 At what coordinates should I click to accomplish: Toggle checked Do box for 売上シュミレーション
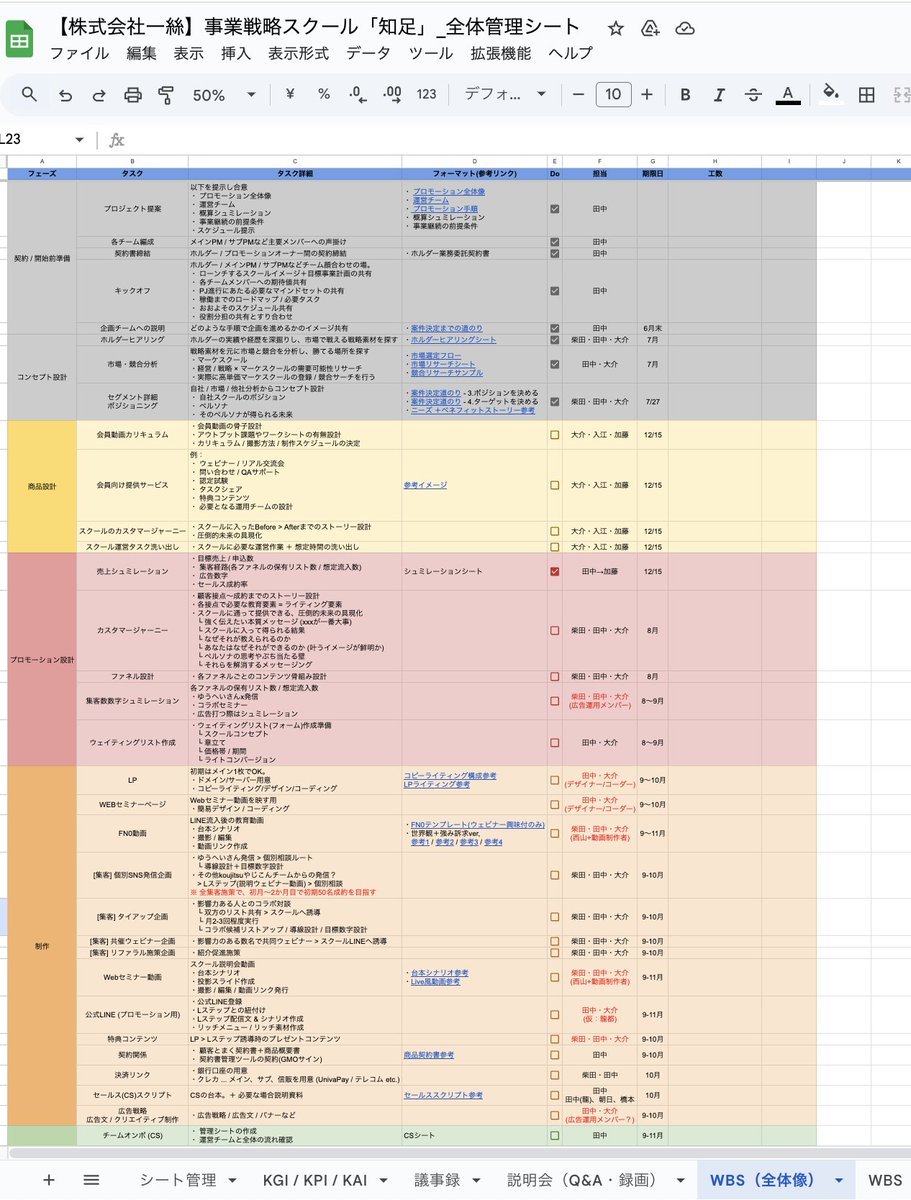[x=554, y=571]
